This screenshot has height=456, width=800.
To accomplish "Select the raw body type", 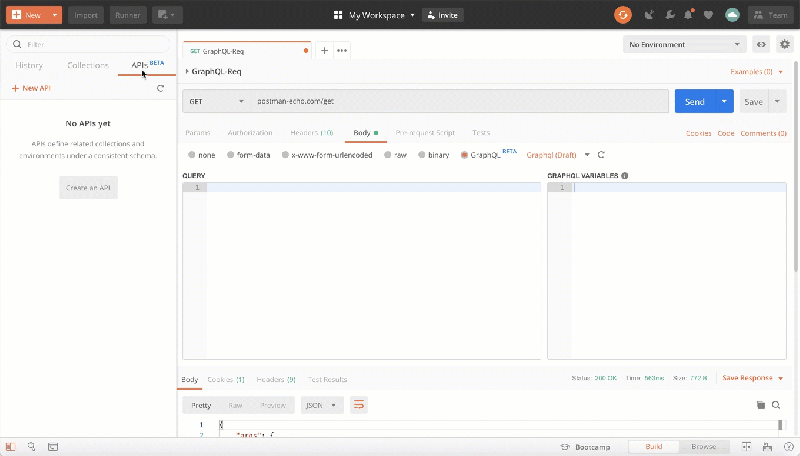I will (x=388, y=155).
